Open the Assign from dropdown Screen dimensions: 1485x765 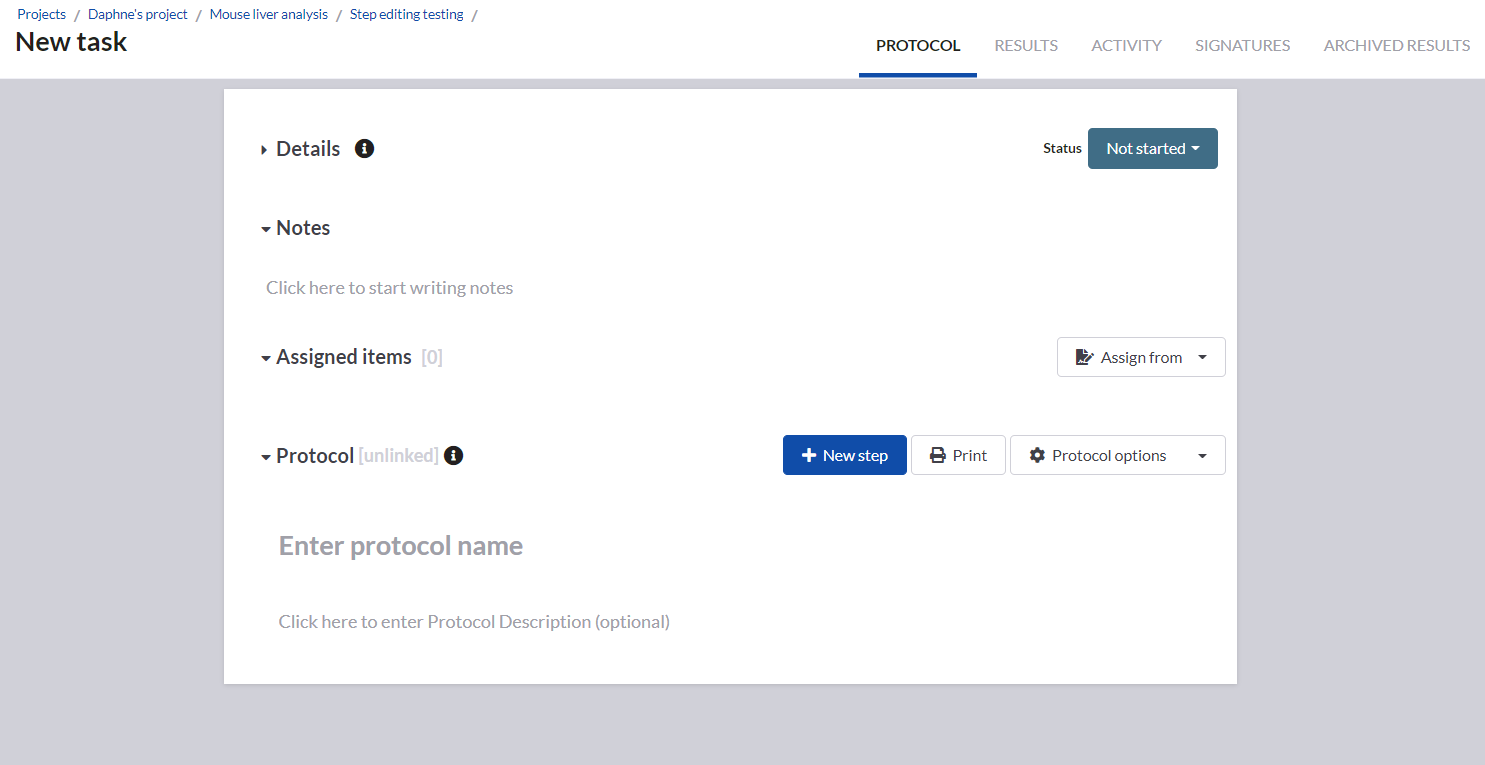pos(1140,357)
